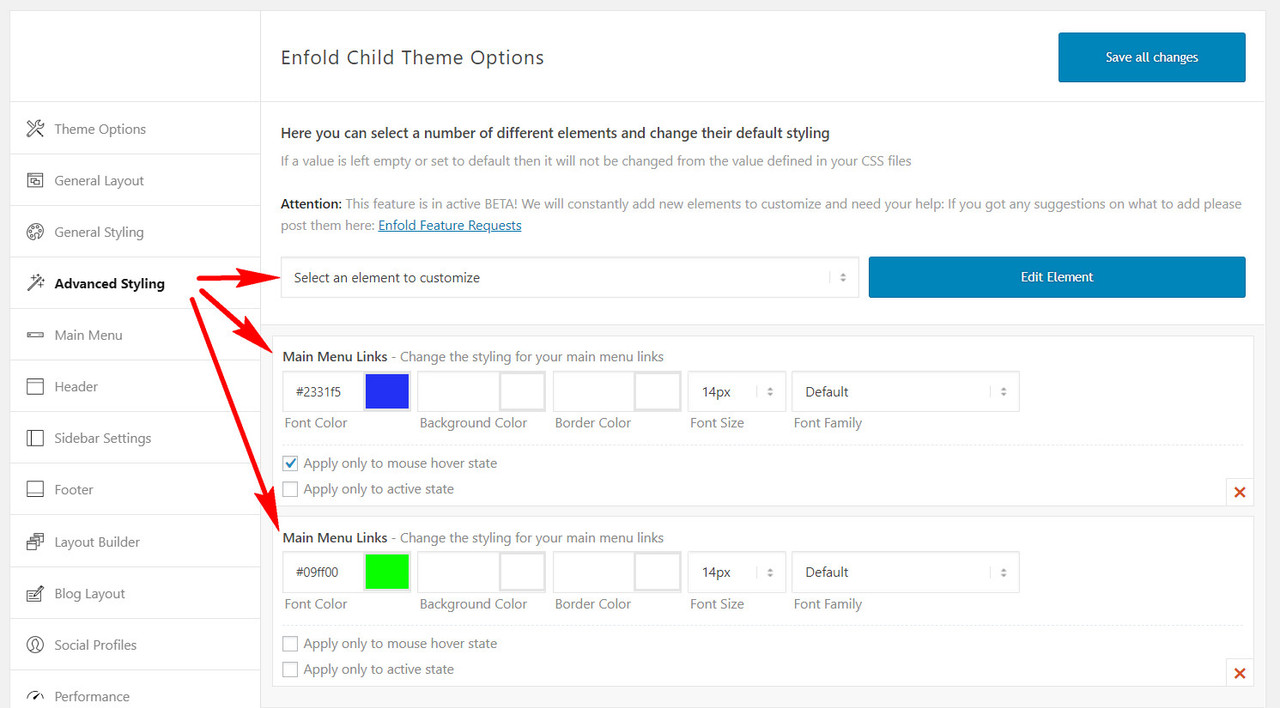The image size is (1280, 708).
Task: Open the Layout Builder tab
Action: point(135,541)
